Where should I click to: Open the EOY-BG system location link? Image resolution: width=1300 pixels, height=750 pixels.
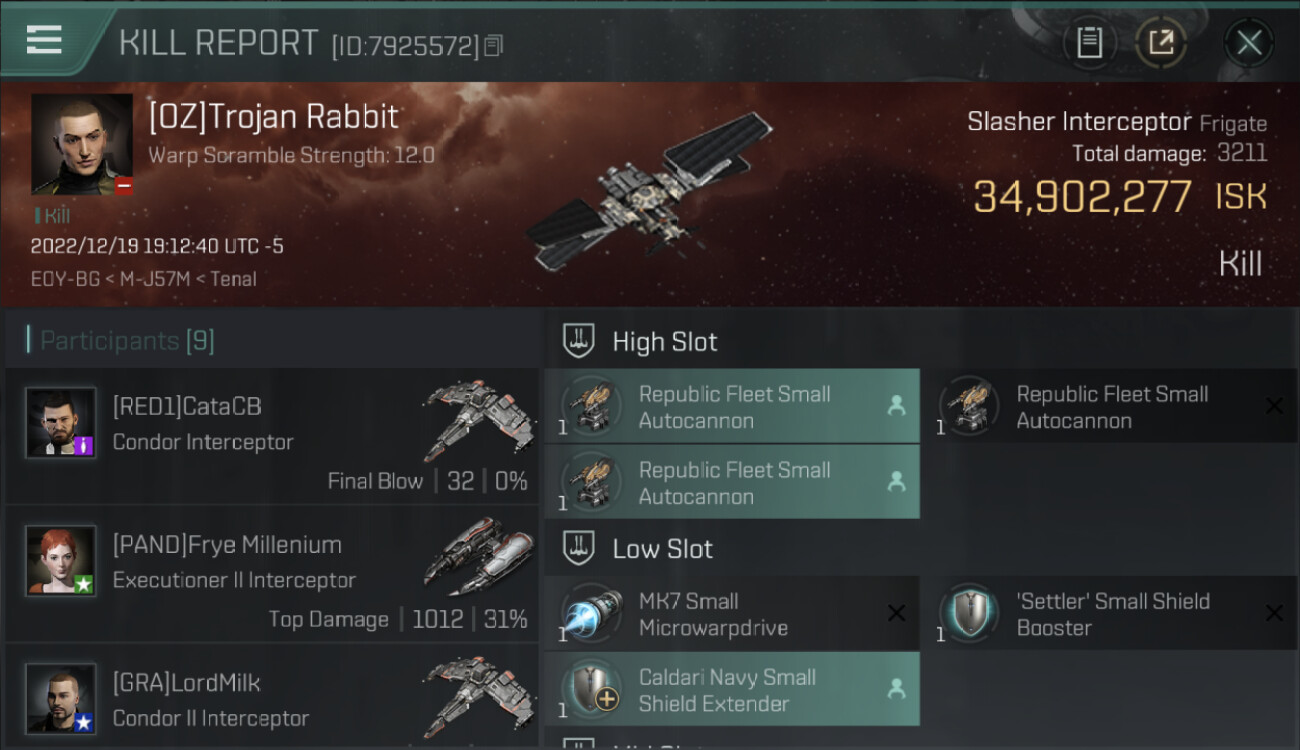pos(63,279)
